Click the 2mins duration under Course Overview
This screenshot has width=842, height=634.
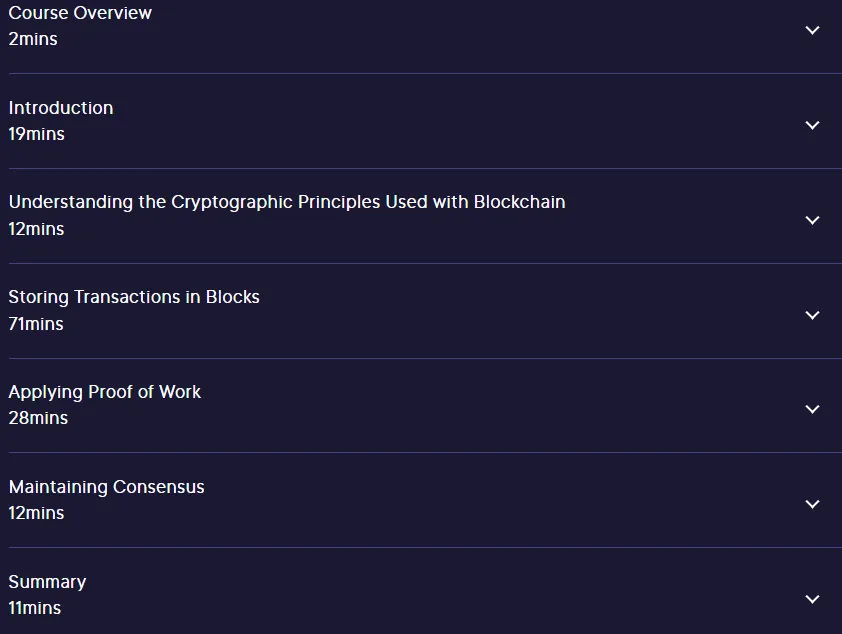pos(33,39)
